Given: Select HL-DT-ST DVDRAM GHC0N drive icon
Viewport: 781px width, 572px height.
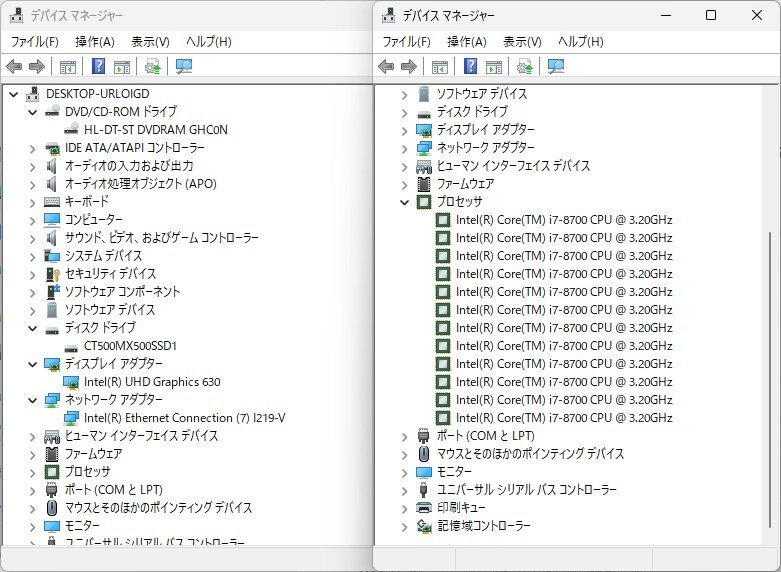Looking at the screenshot, I should 71,129.
